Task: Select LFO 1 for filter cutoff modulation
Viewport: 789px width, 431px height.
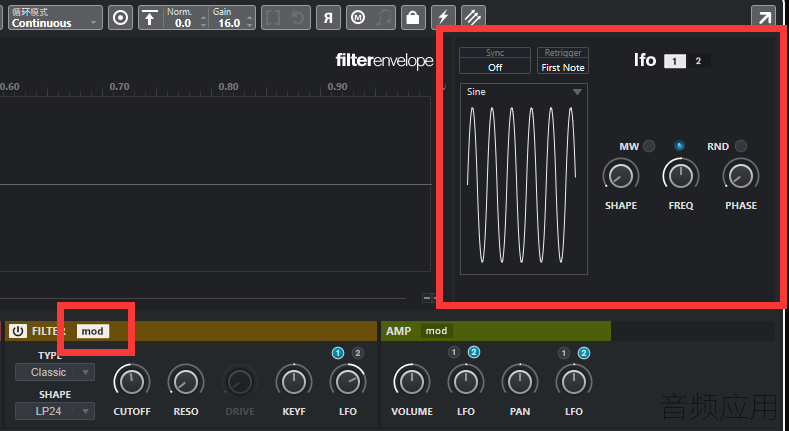Action: point(338,353)
